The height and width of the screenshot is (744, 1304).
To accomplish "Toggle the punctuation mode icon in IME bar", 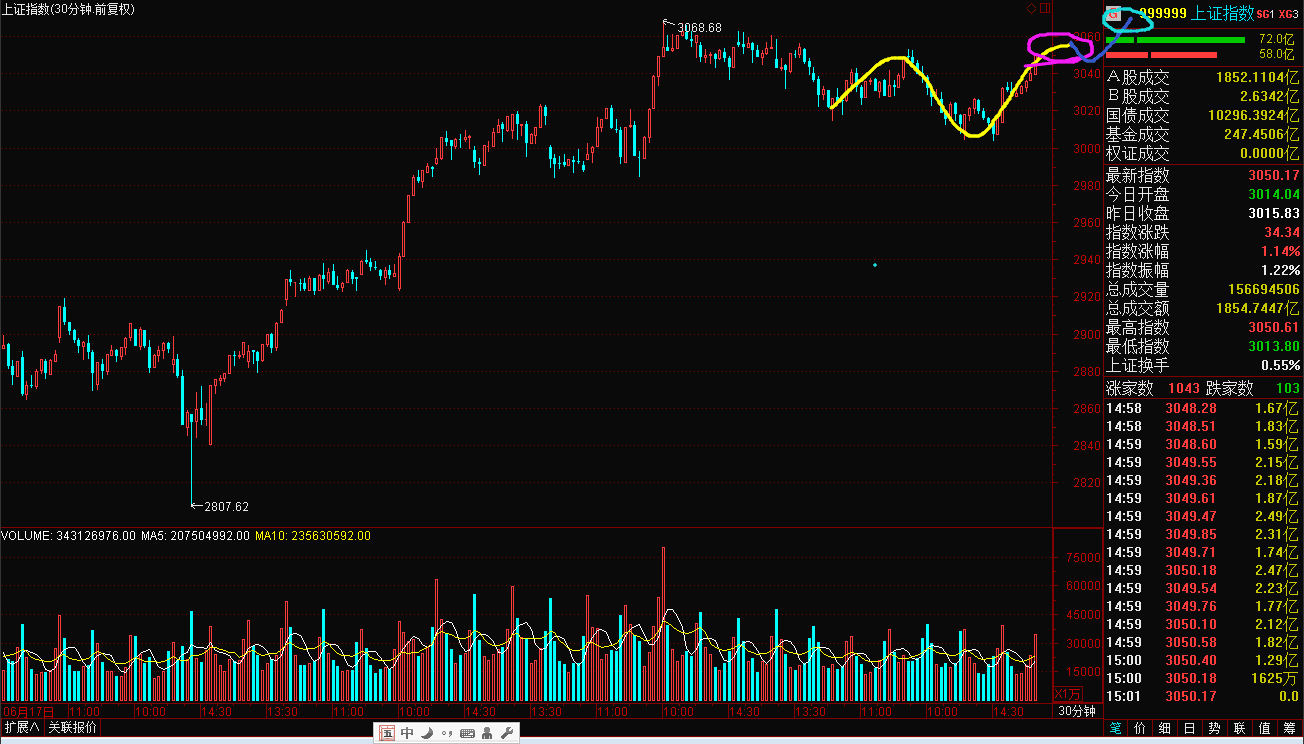I will [446, 733].
